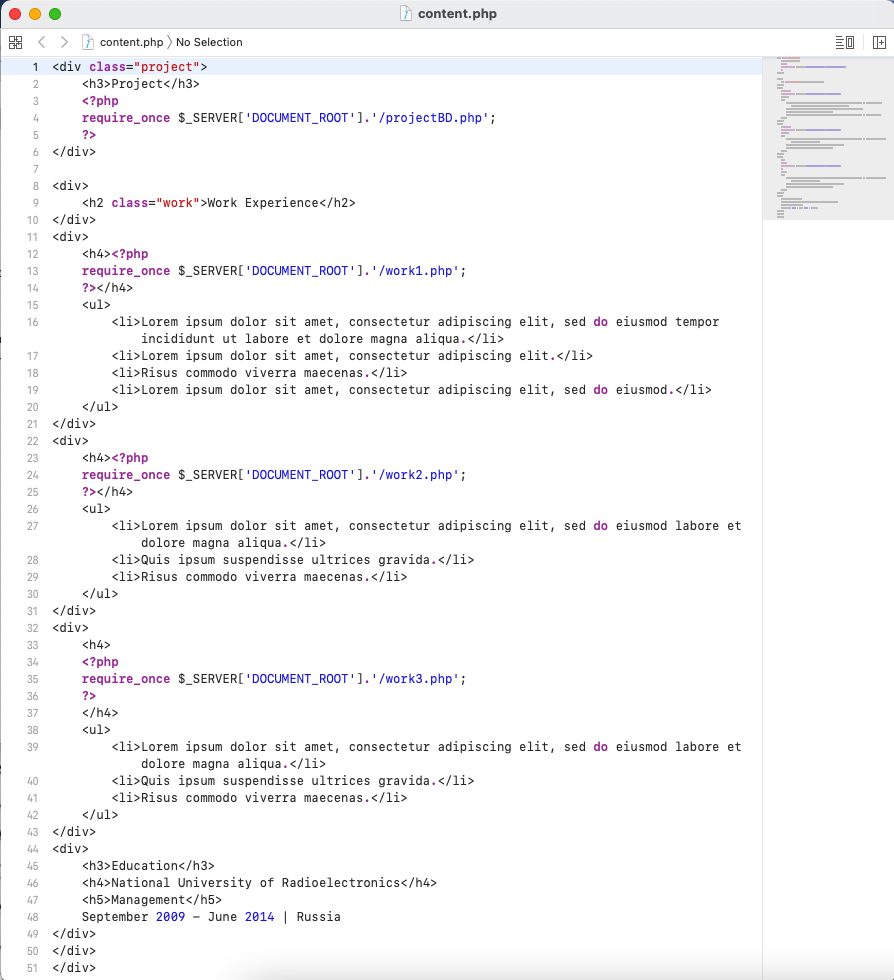Click line number 32 in the gutter

33,628
